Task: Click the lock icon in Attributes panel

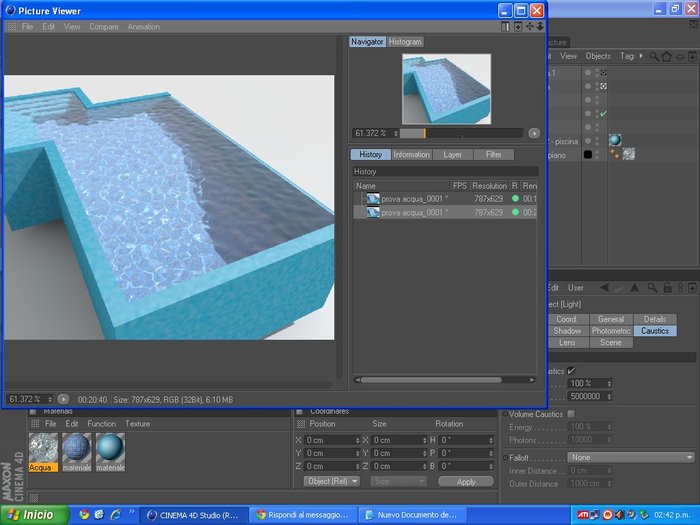Action: pyautogui.click(x=667, y=288)
